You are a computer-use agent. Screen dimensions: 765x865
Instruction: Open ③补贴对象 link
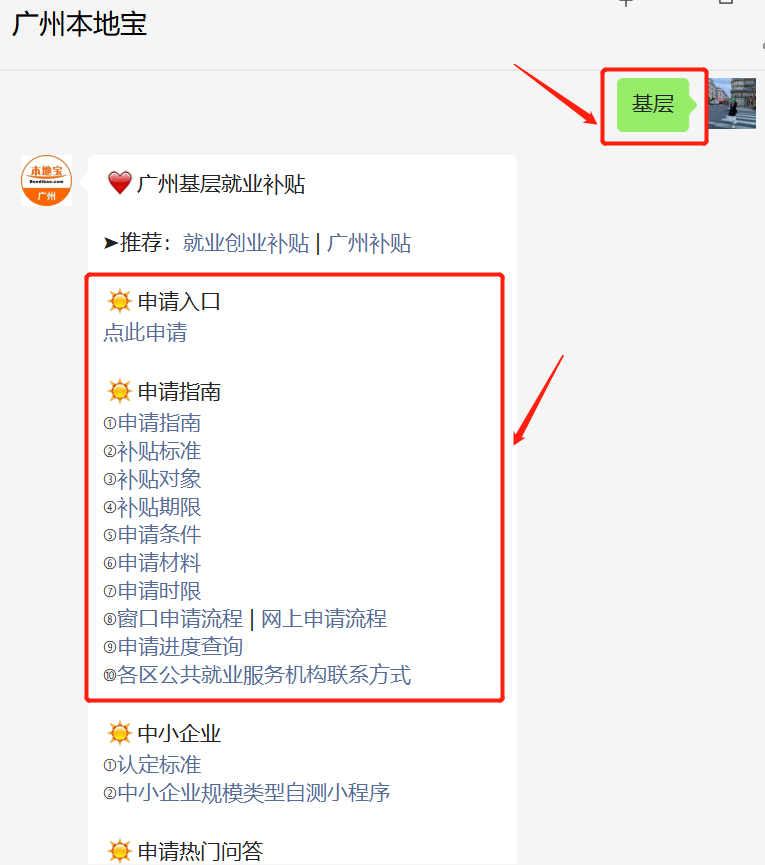coord(152,479)
